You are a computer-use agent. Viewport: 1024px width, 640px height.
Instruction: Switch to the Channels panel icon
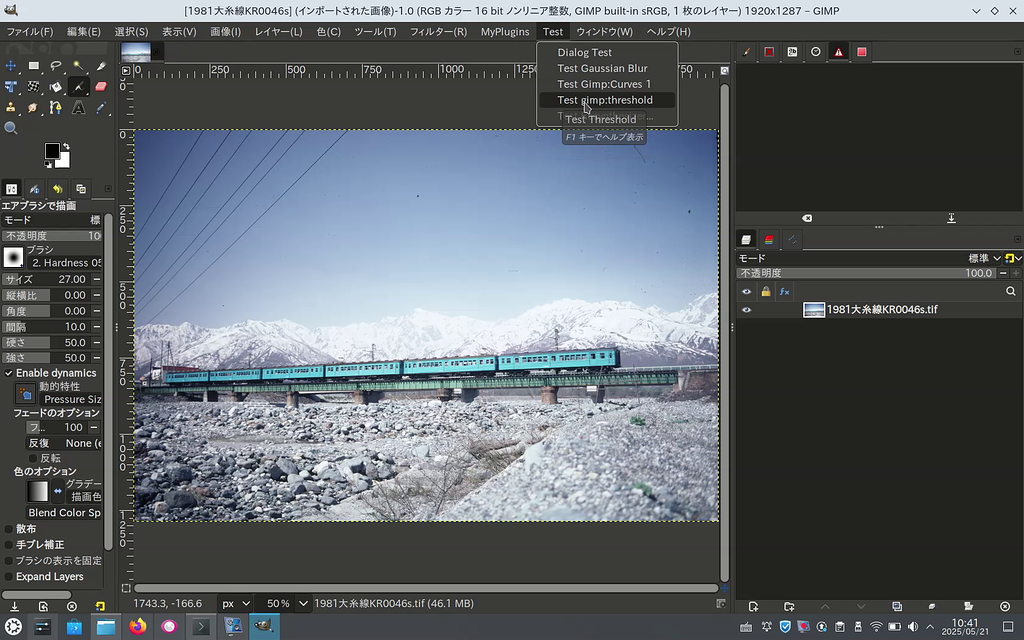pyautogui.click(x=768, y=239)
